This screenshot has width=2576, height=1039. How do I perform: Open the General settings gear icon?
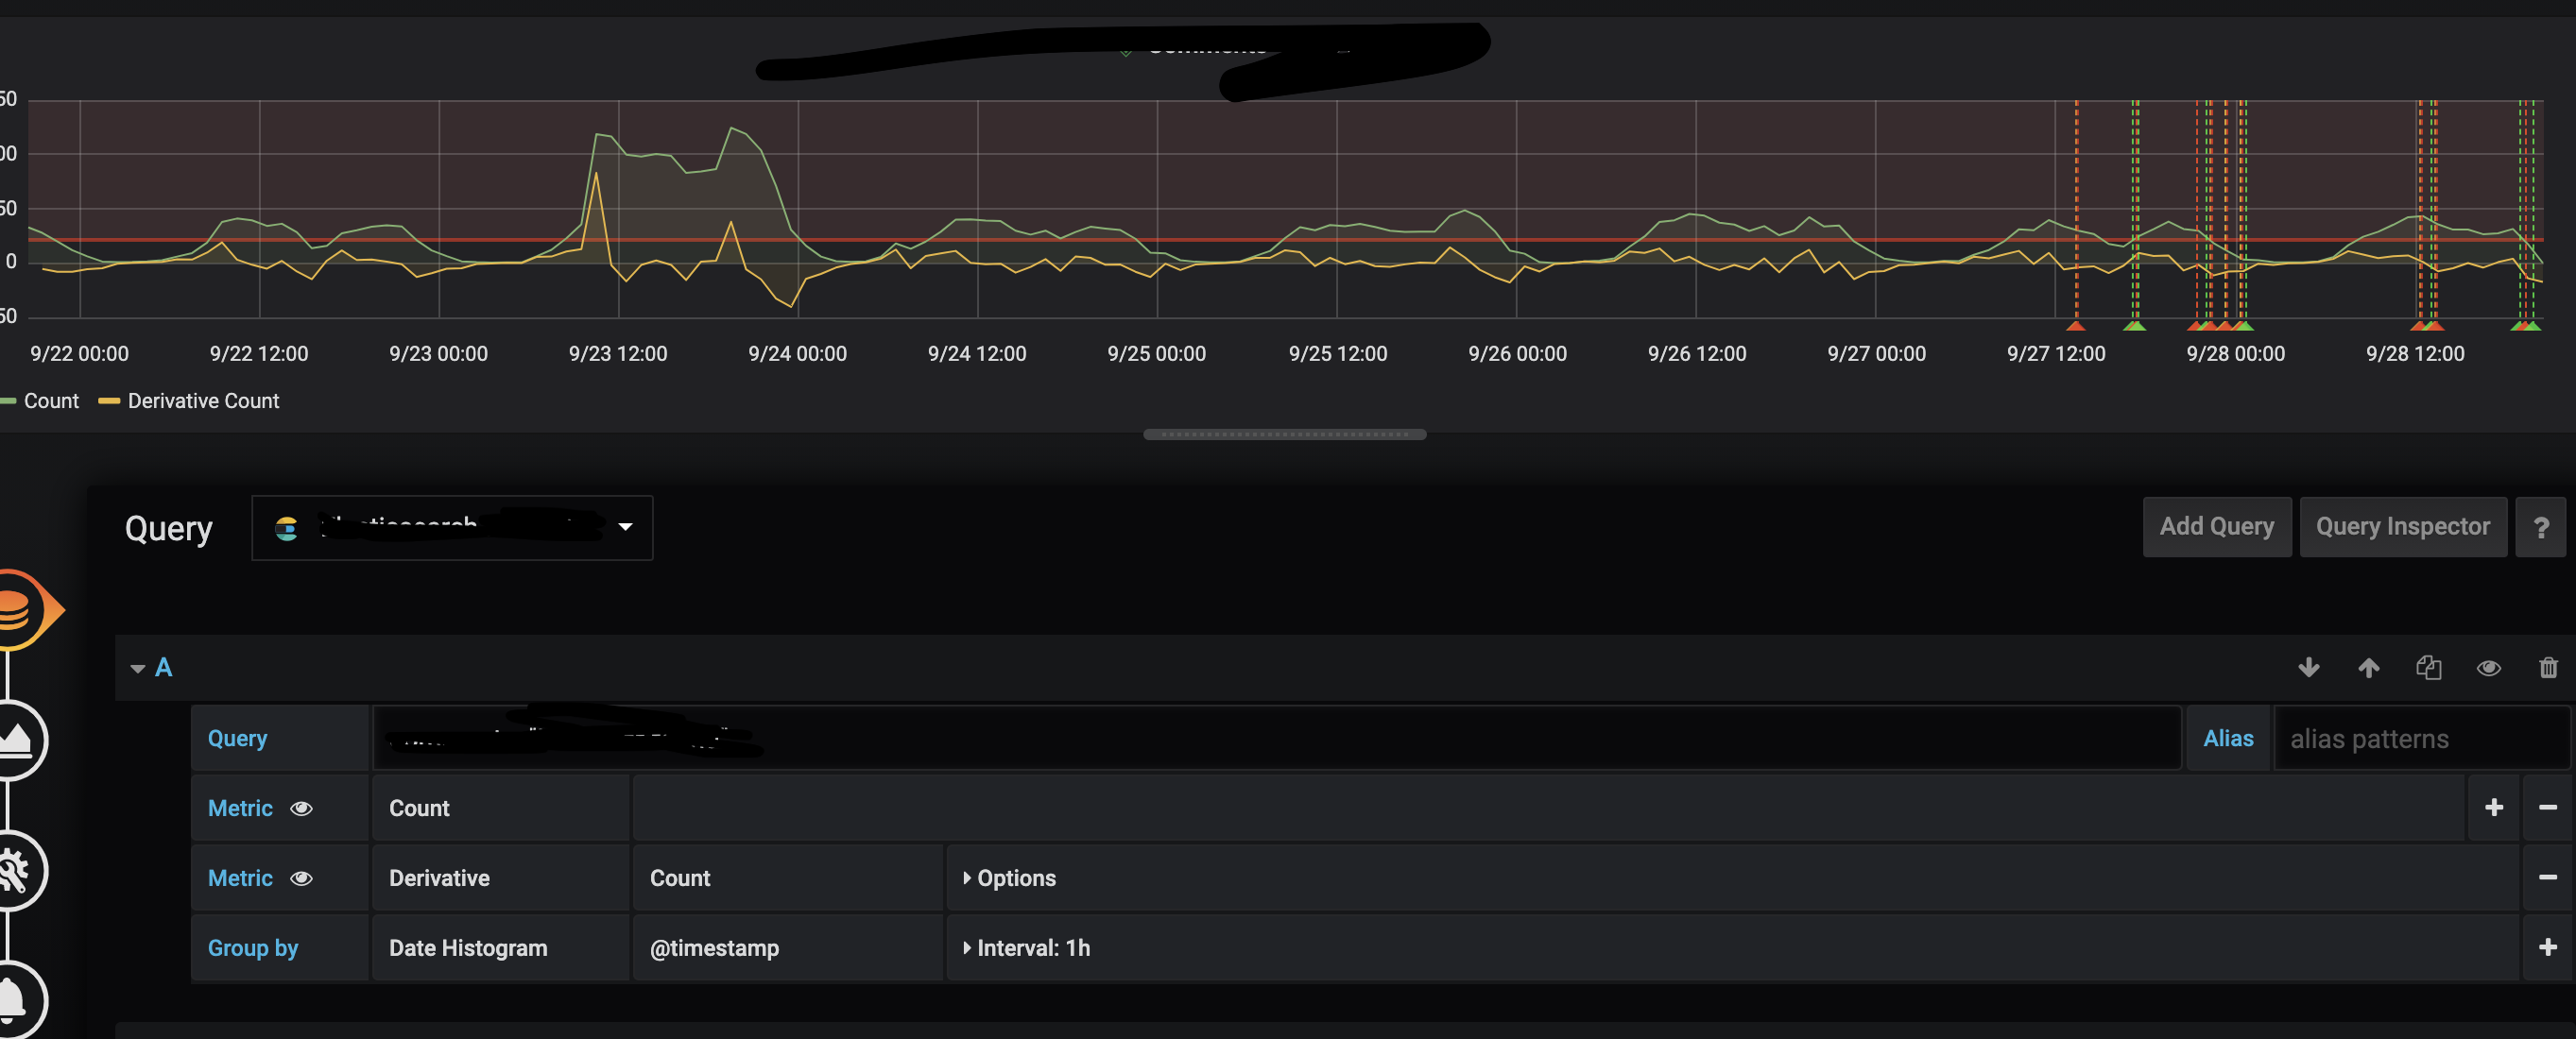pos(16,870)
